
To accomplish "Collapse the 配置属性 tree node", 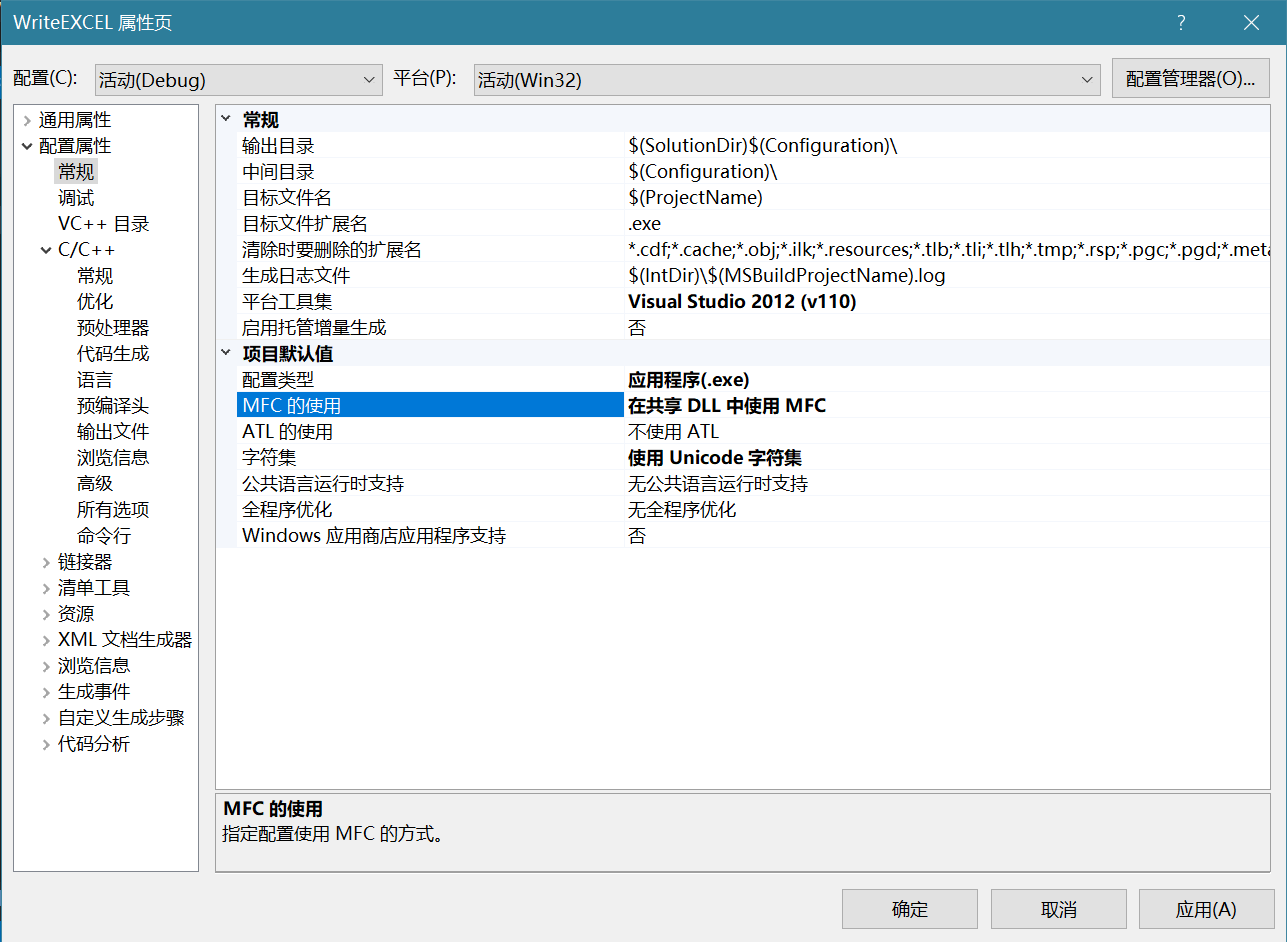I will click(26, 147).
